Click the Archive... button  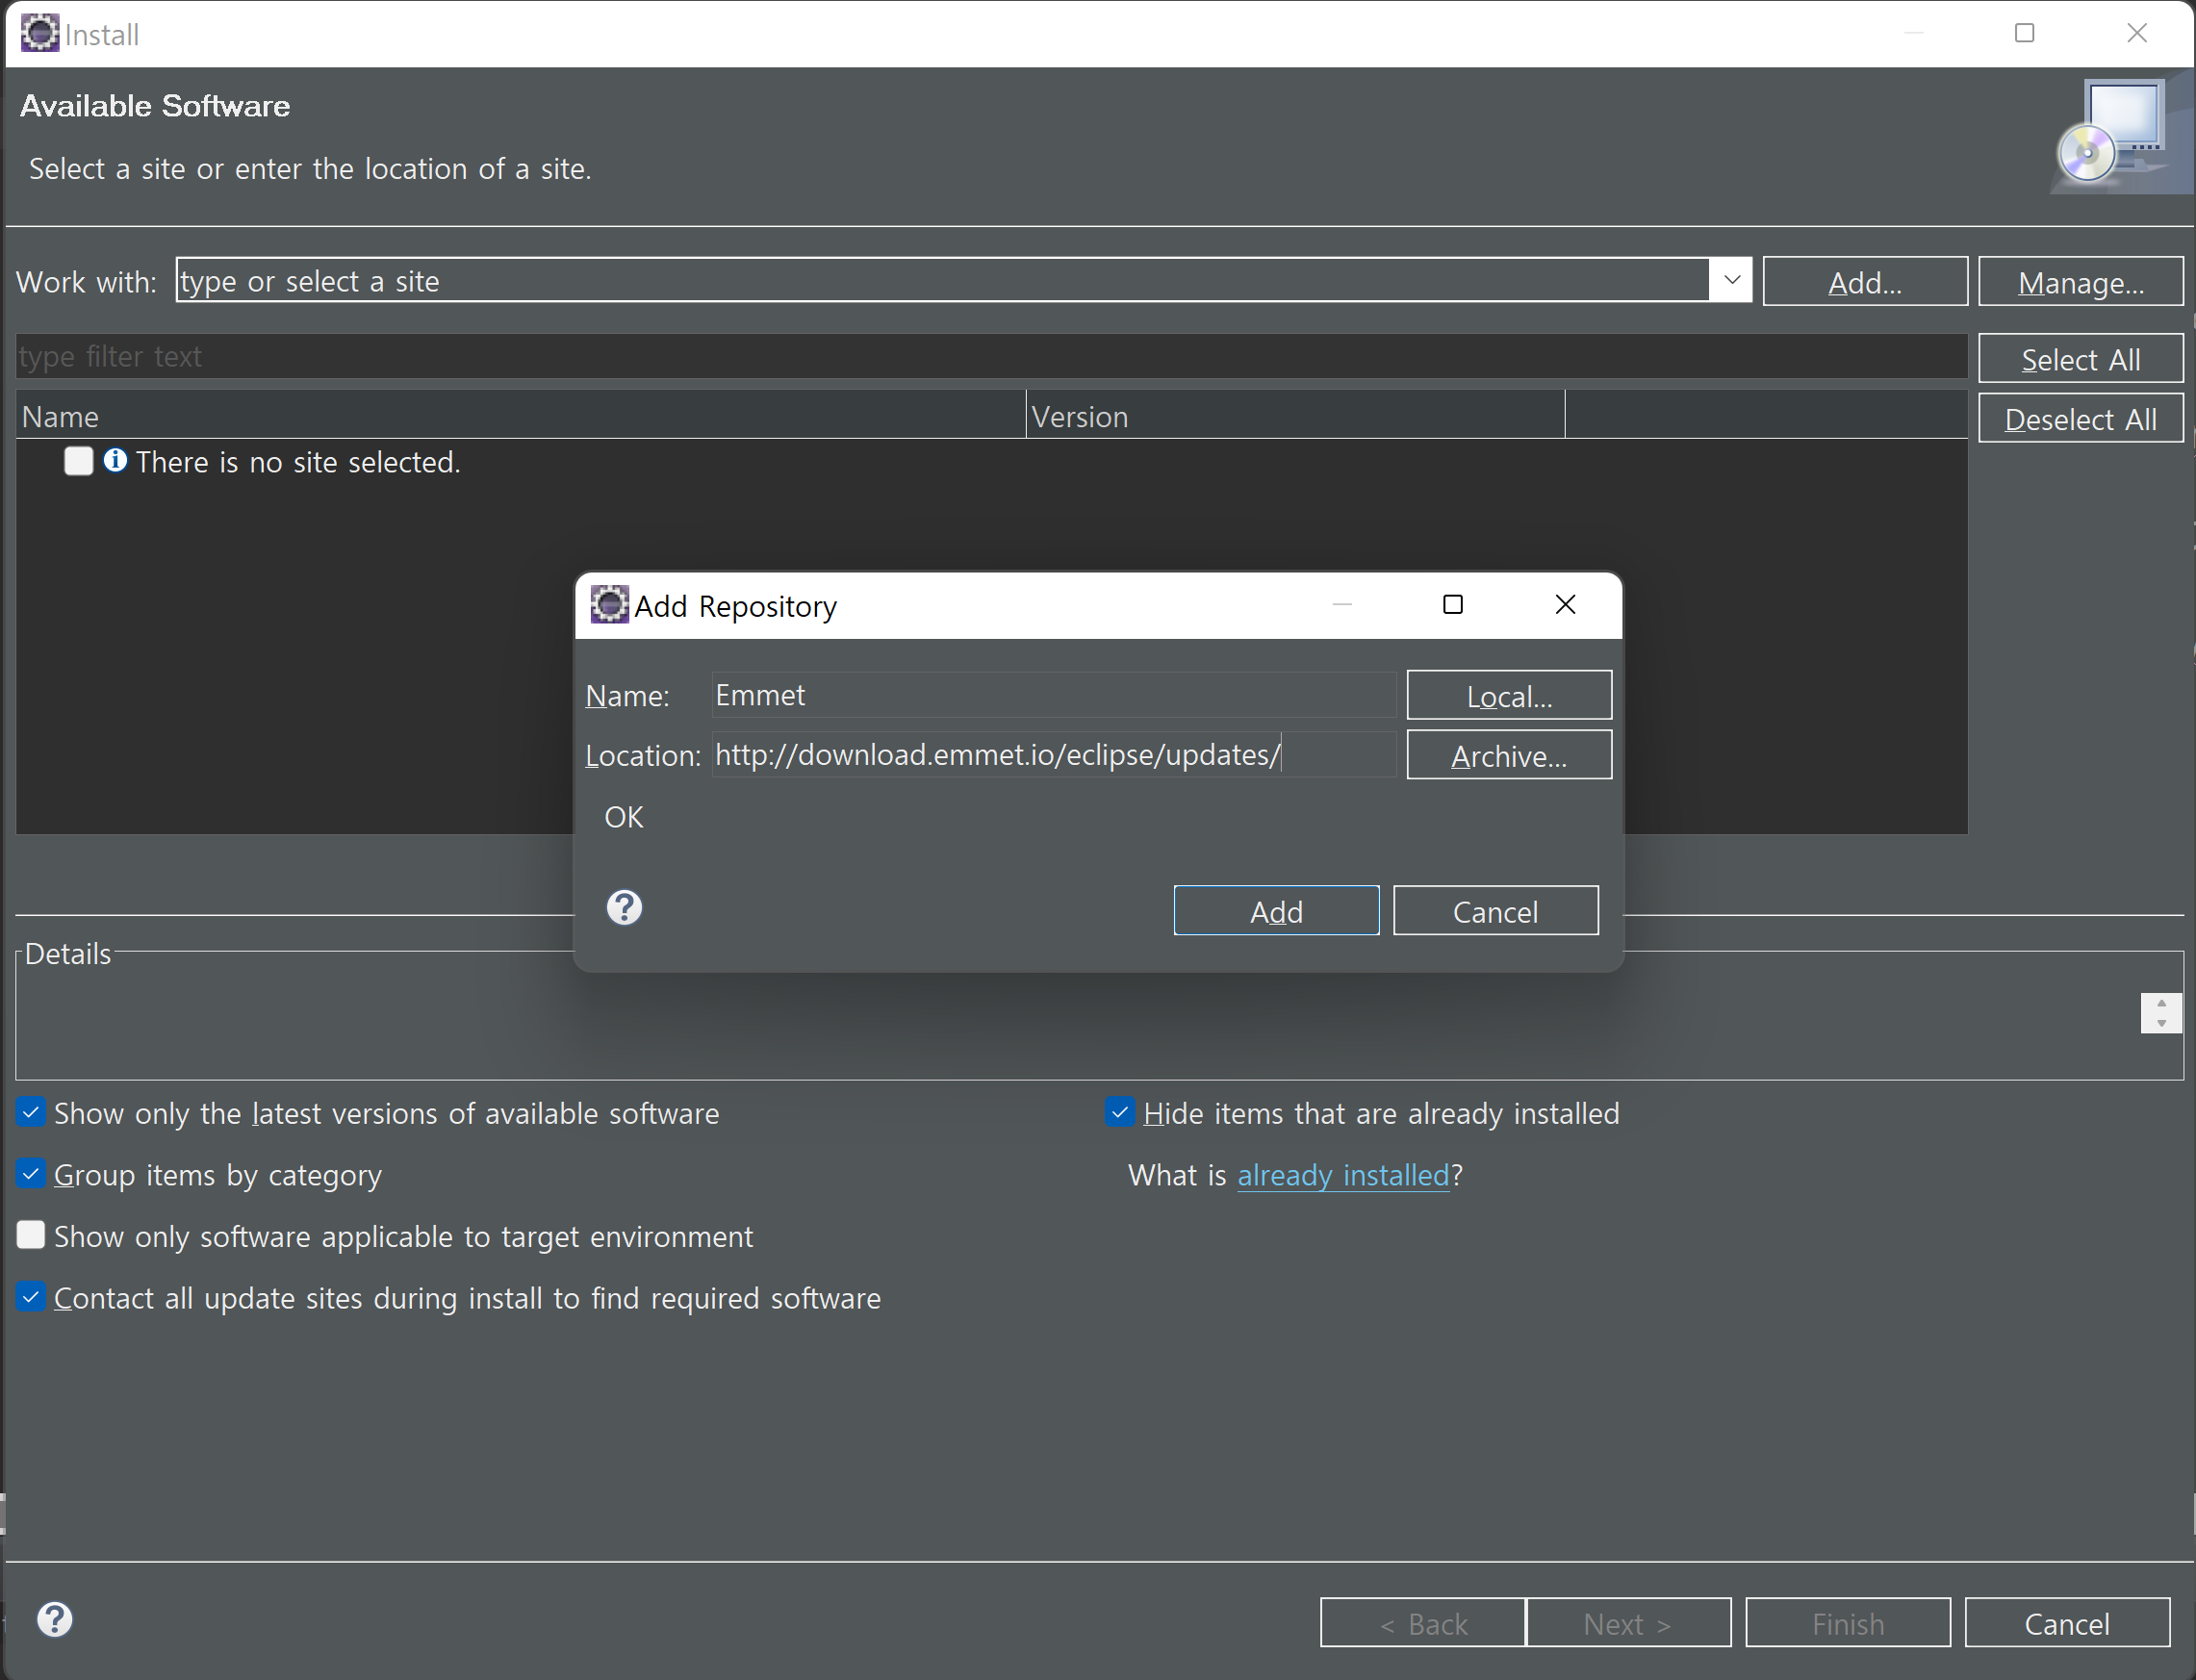pos(1508,755)
